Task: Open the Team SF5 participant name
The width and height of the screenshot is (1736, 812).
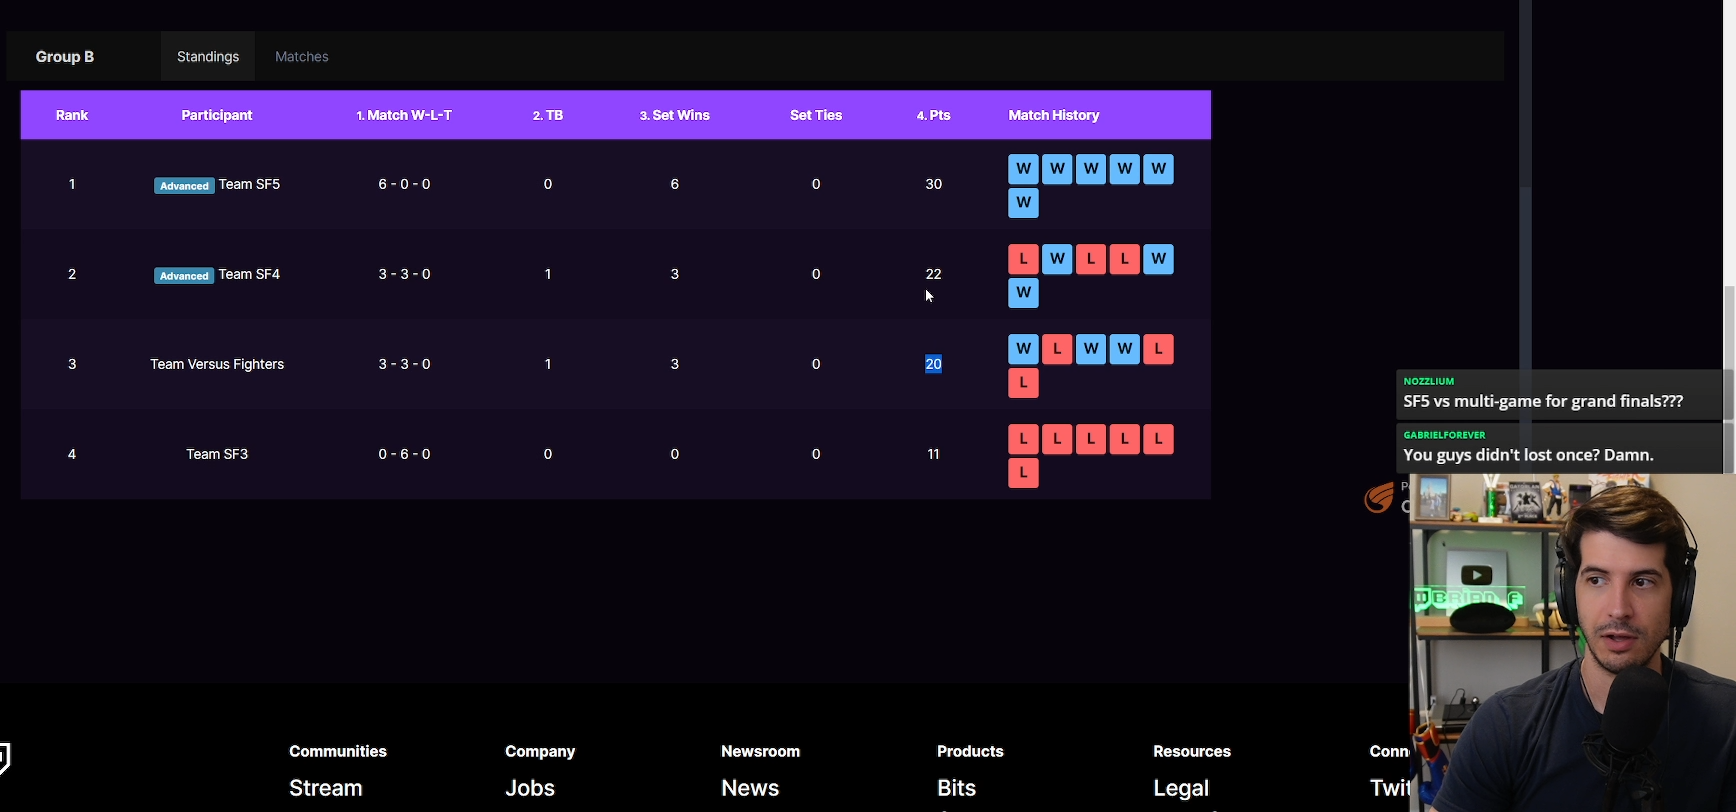Action: click(x=249, y=184)
